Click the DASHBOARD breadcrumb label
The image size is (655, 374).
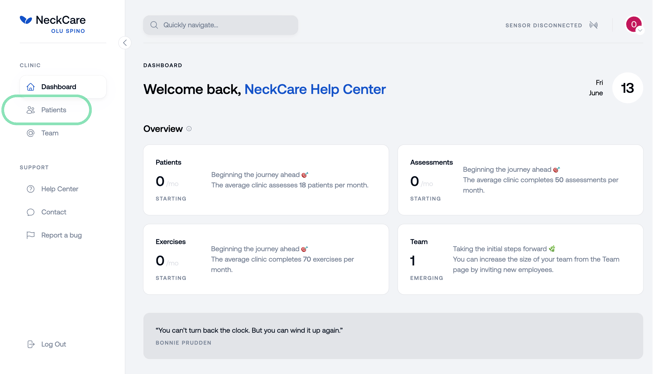[162, 65]
